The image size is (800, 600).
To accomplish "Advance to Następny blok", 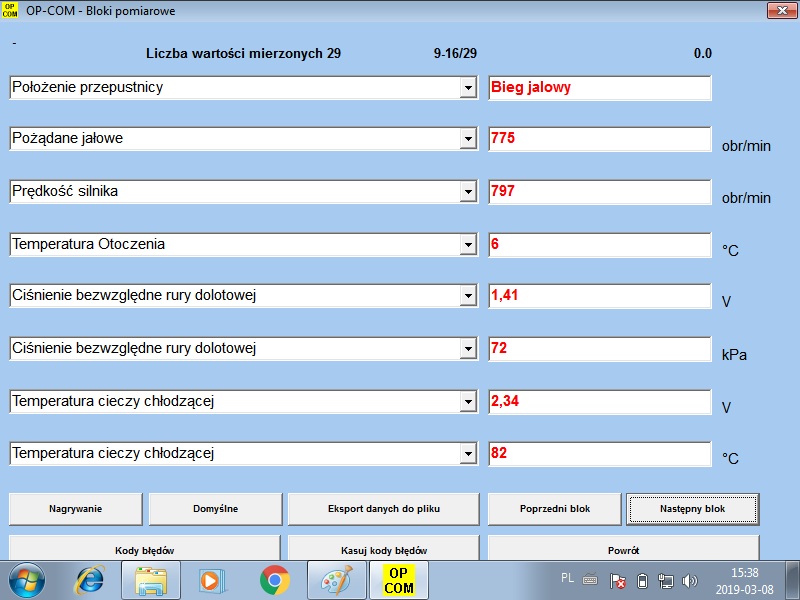I will point(692,509).
